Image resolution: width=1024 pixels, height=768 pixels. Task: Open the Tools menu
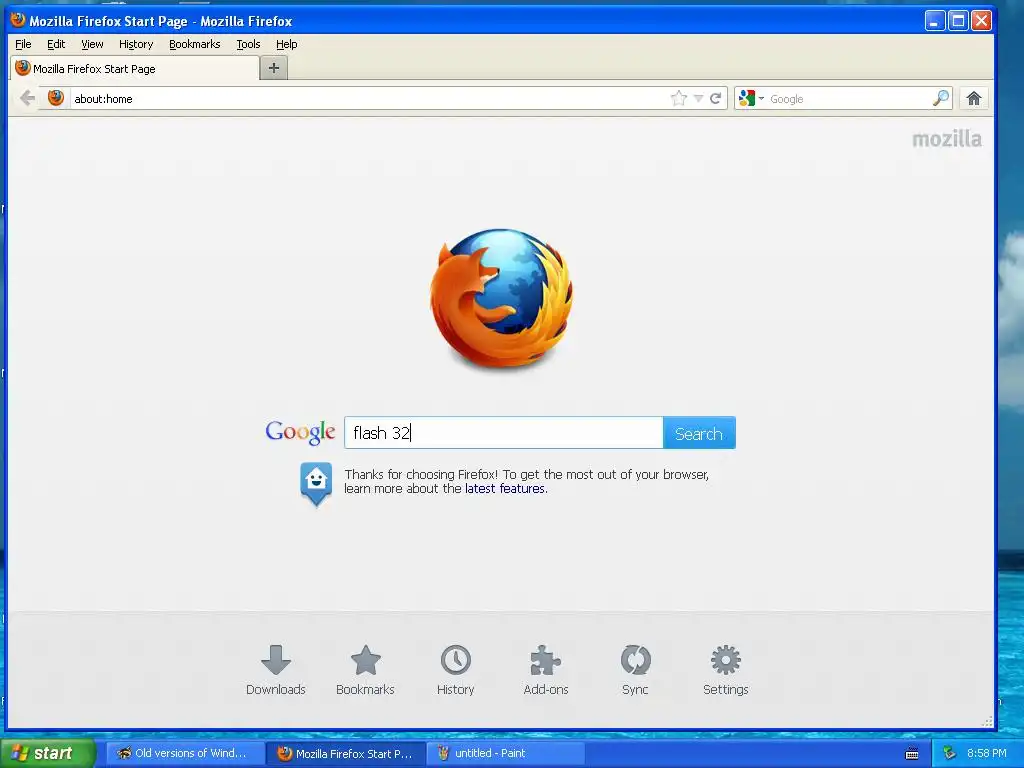[248, 44]
